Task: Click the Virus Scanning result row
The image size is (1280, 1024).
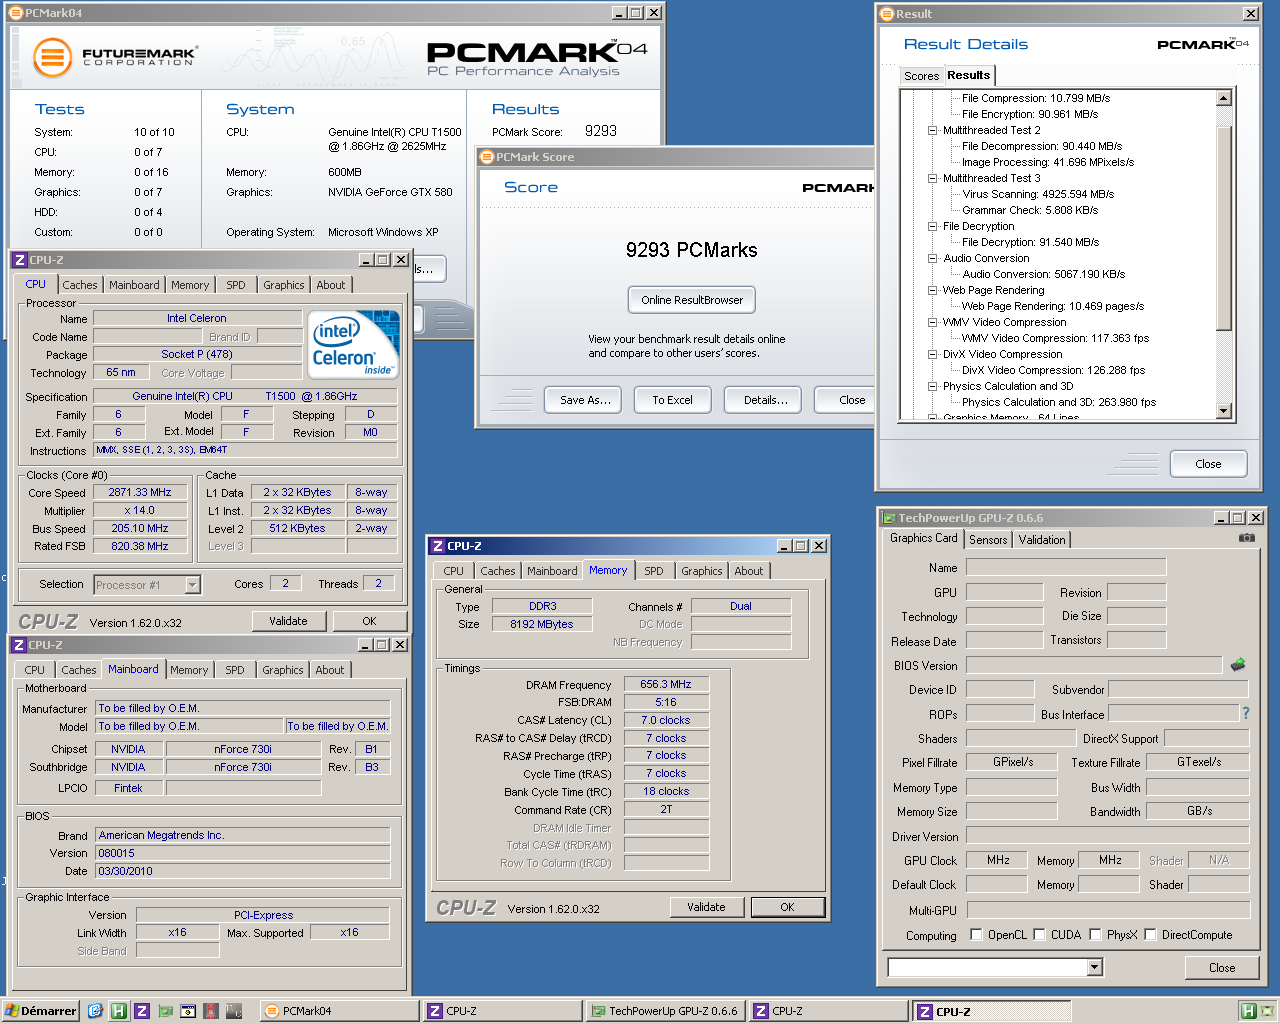Action: [1038, 194]
